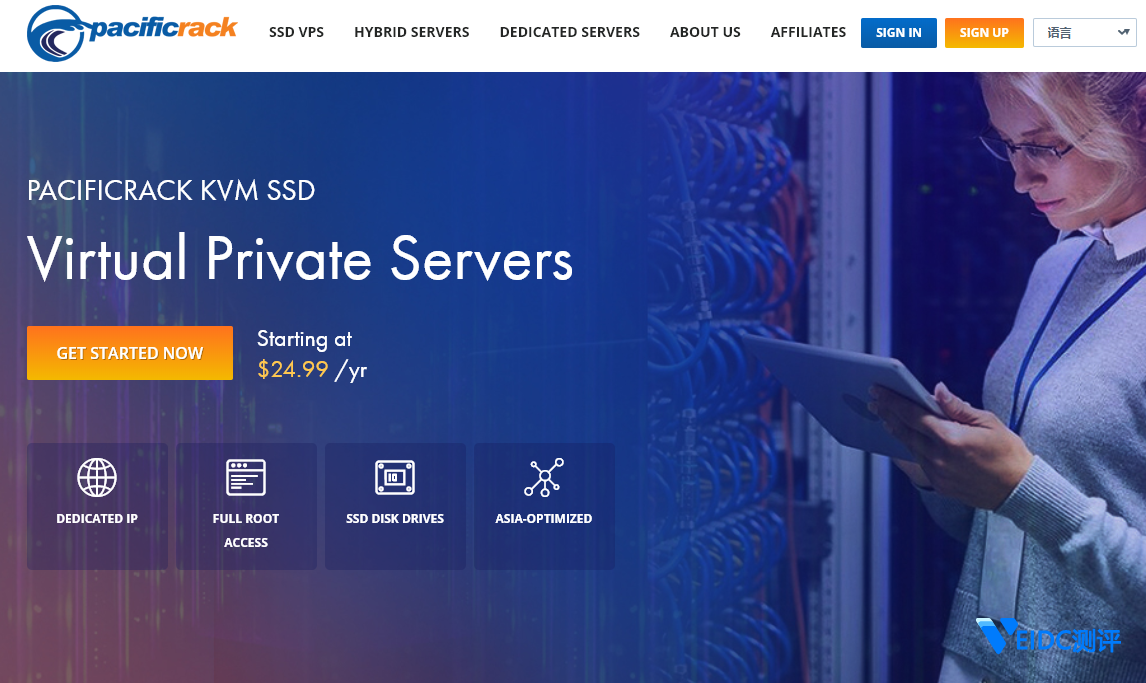Click Get Started Now button
The height and width of the screenshot is (683, 1146).
coord(130,353)
